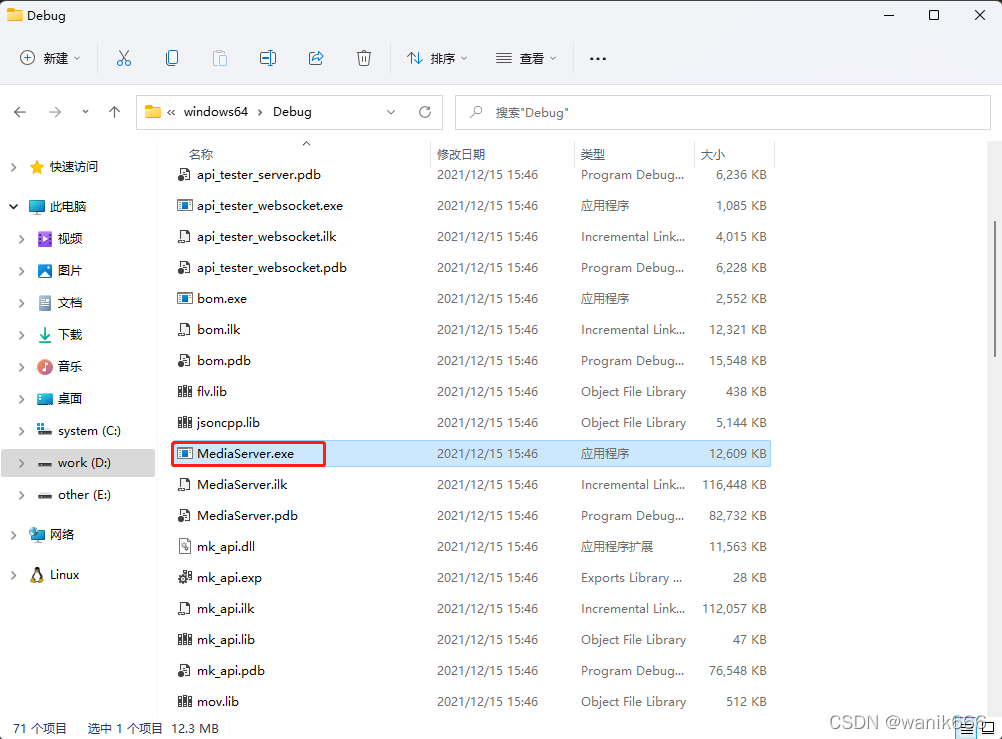Select other (E:) drive
Image resolution: width=1002 pixels, height=739 pixels.
click(84, 495)
